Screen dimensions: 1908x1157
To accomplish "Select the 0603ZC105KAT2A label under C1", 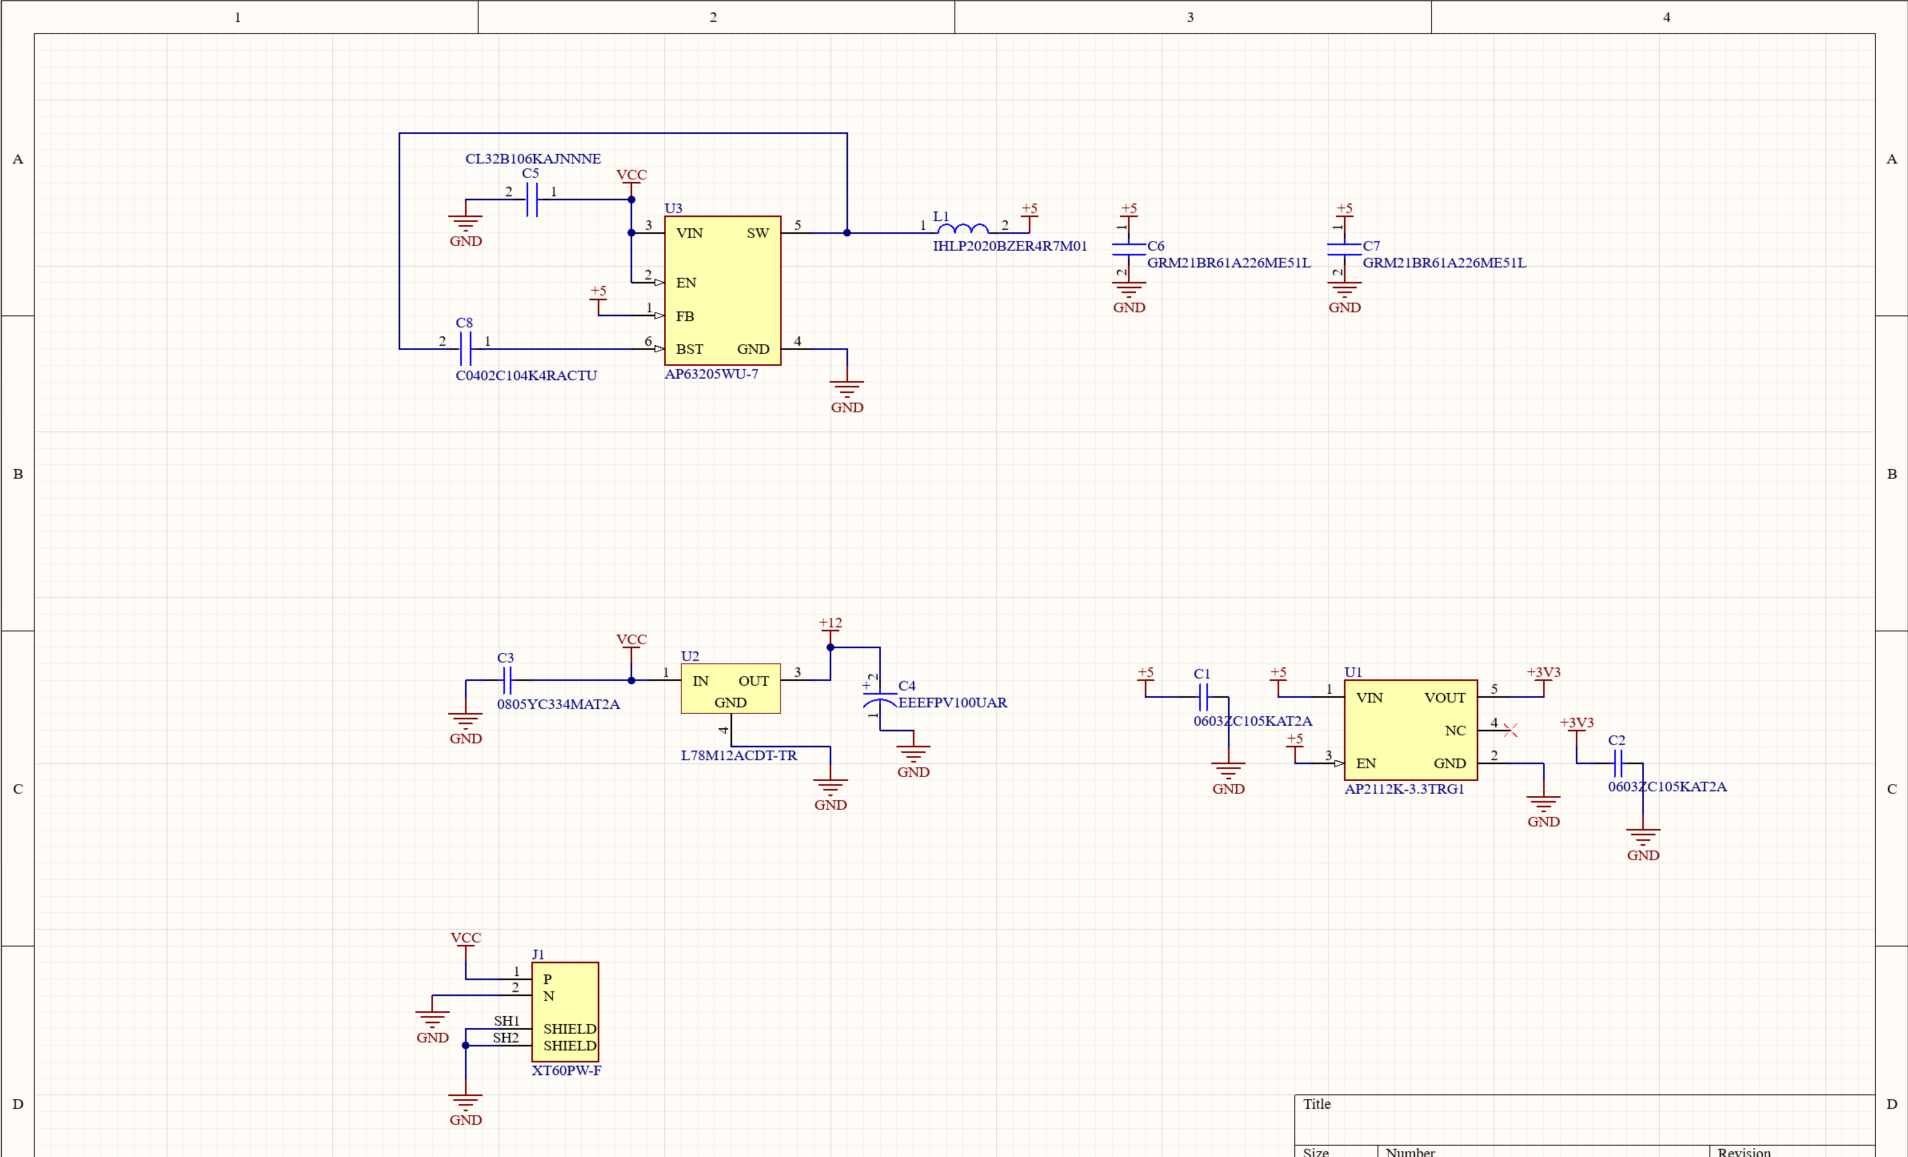I will 1252,721.
